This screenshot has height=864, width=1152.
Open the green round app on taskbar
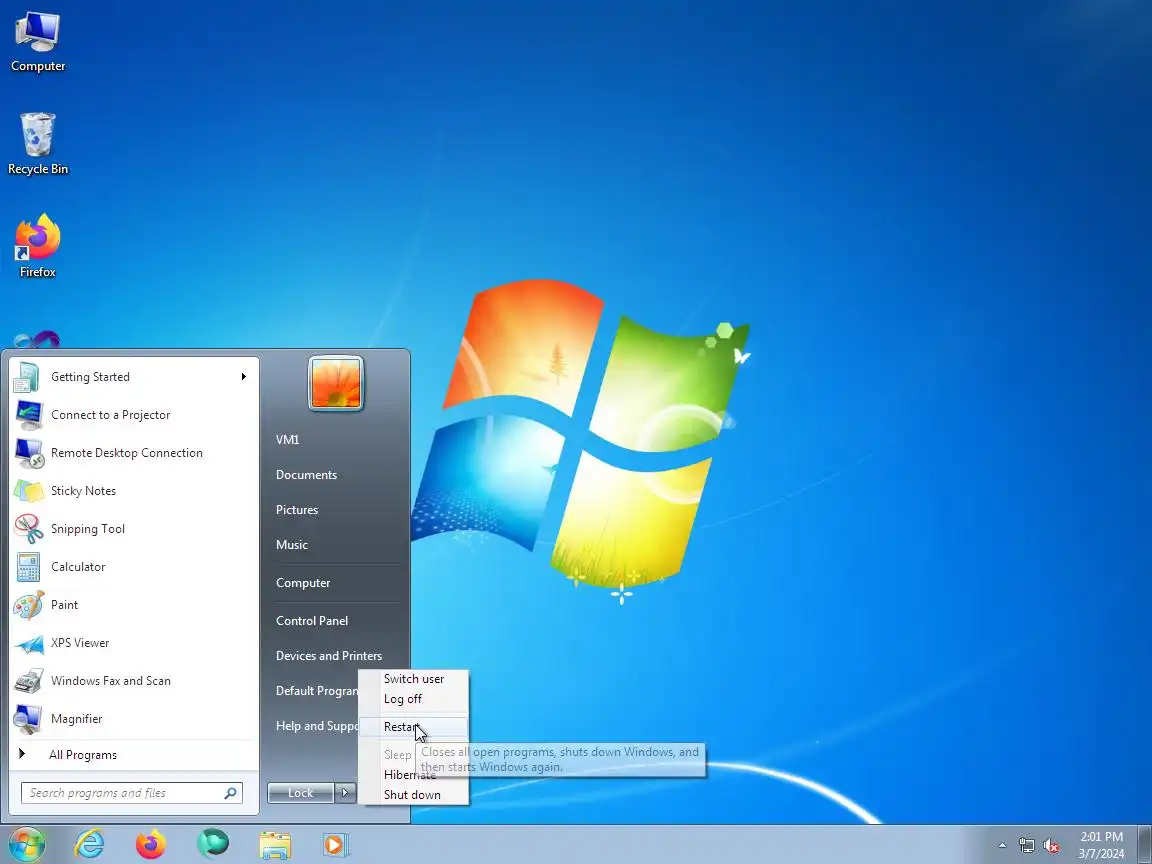(213, 844)
